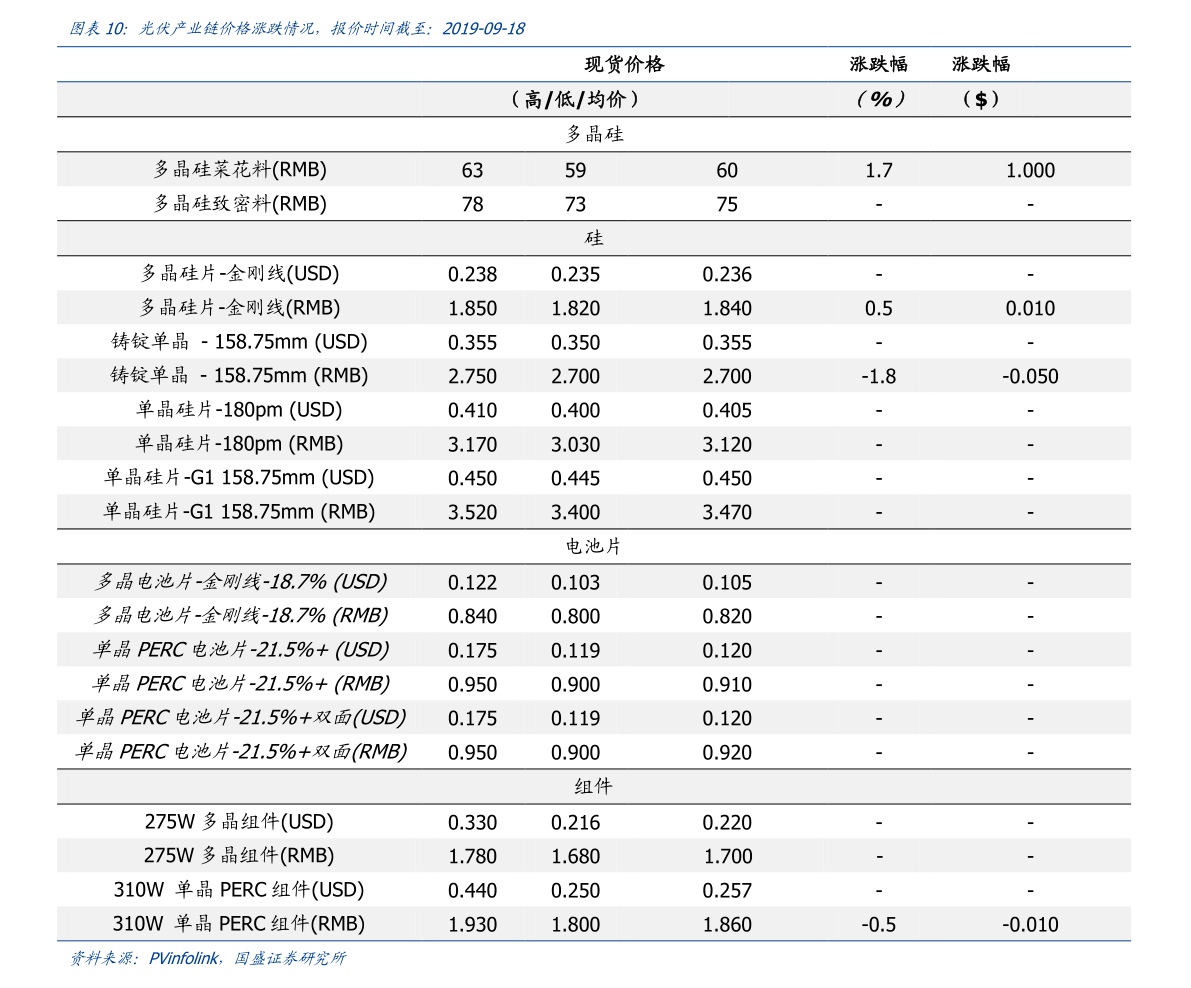1191x988 pixels.
Task: Select 多晶电池片-金刚线-18.7% (USD) label
Action: [x=240, y=582]
